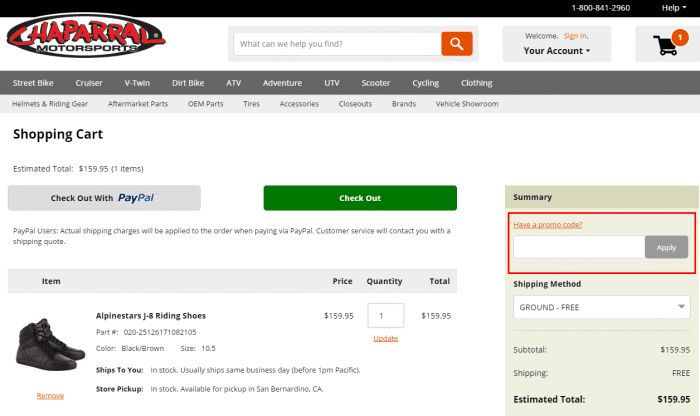Remove the riding shoes from cart
The image size is (700, 416).
pos(50,395)
